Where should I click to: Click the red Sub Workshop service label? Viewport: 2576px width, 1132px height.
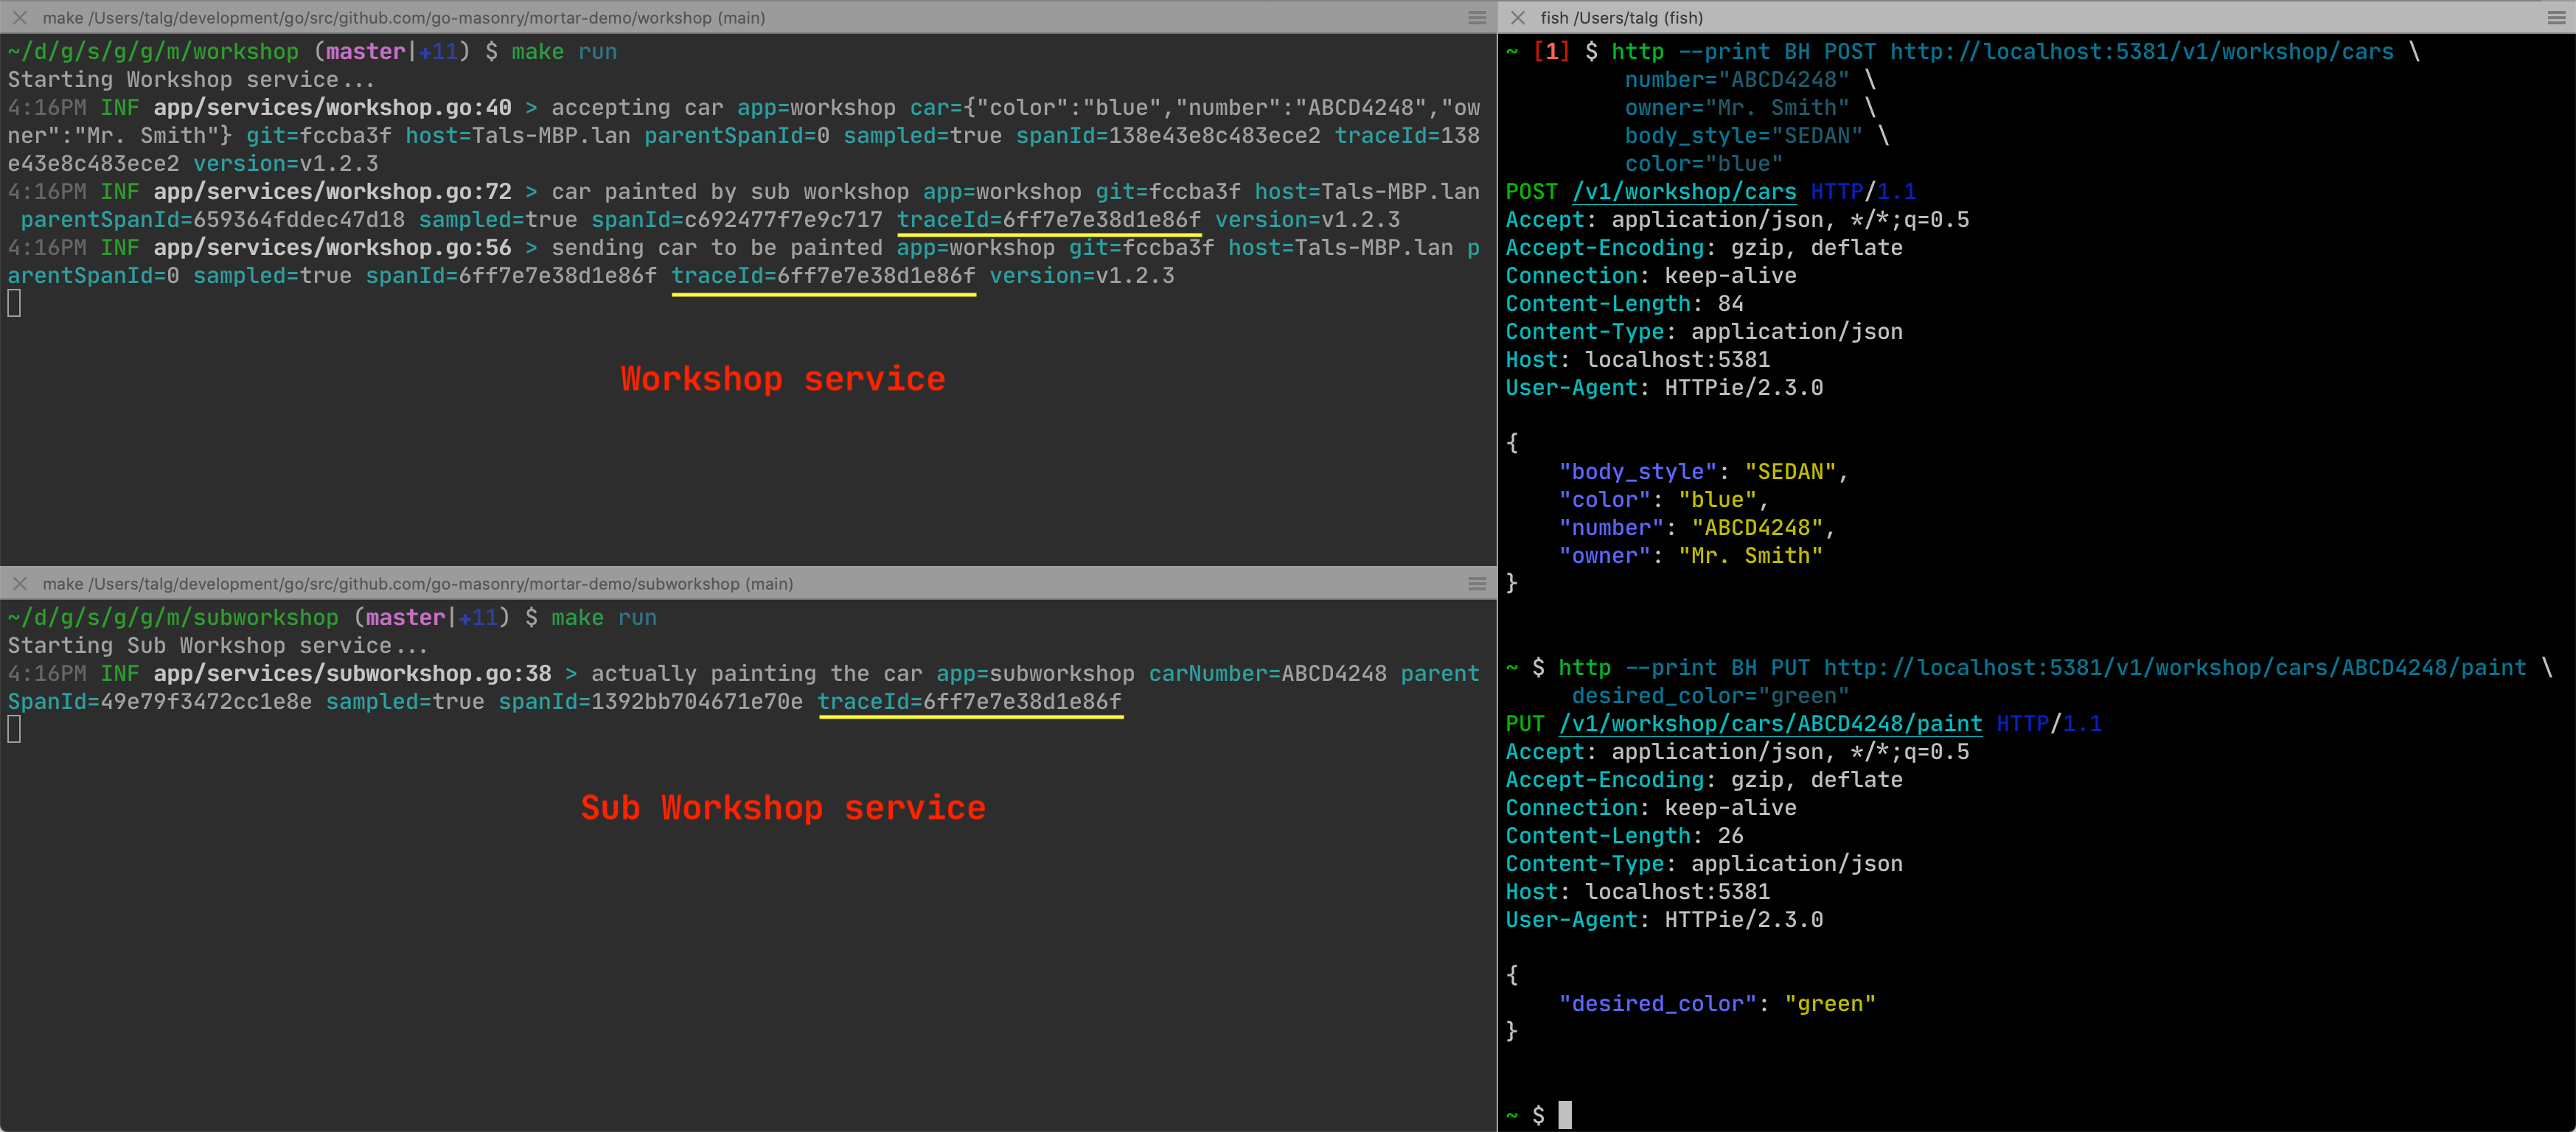pyautogui.click(x=783, y=807)
